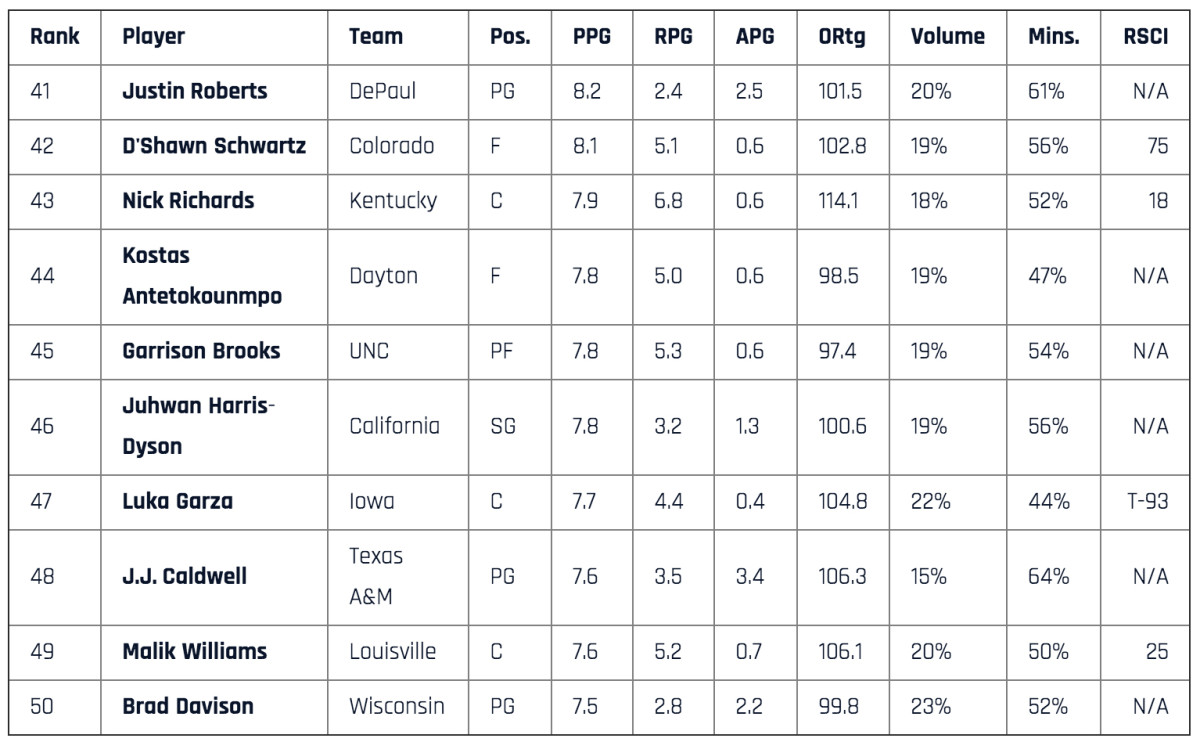
Task: Click the Volume column header
Action: coord(947,37)
